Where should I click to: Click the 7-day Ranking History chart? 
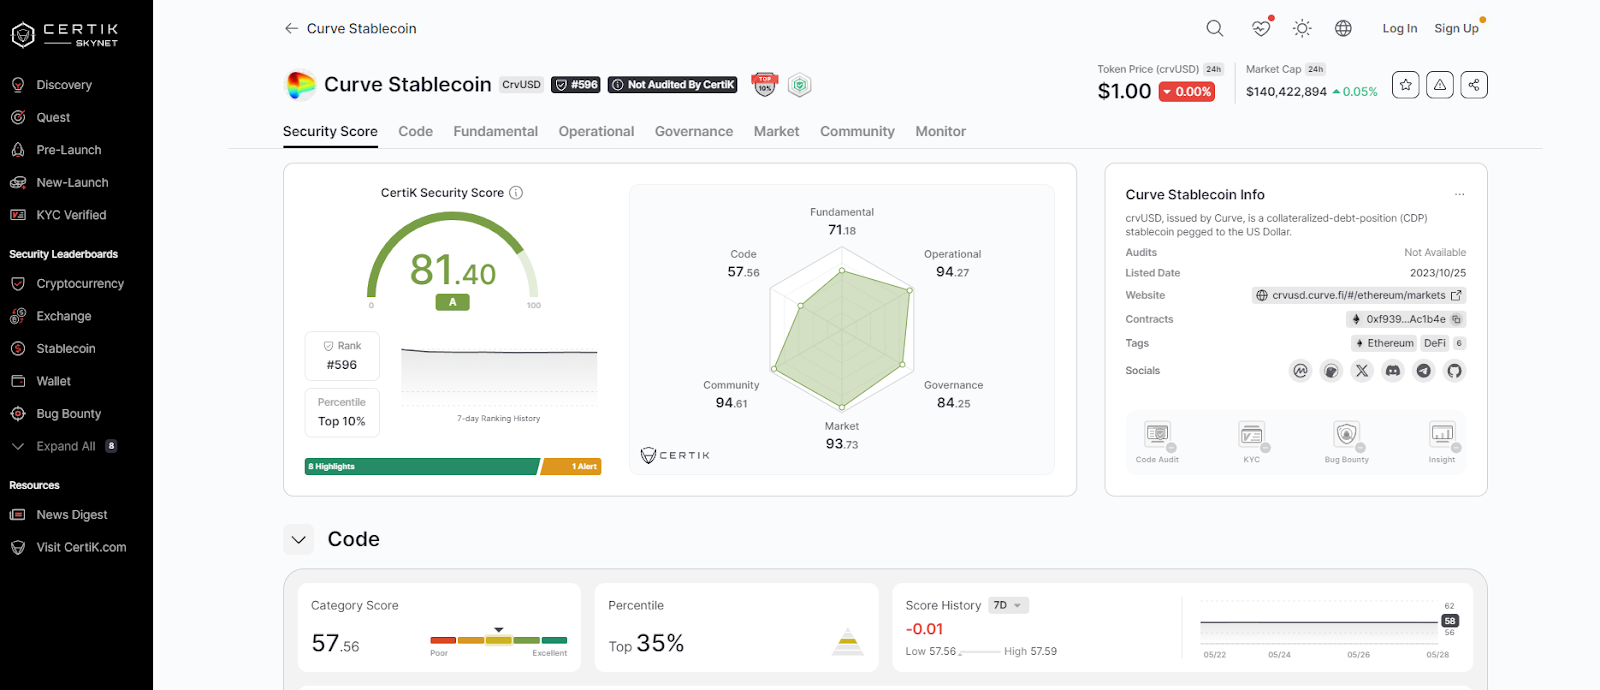coord(499,375)
